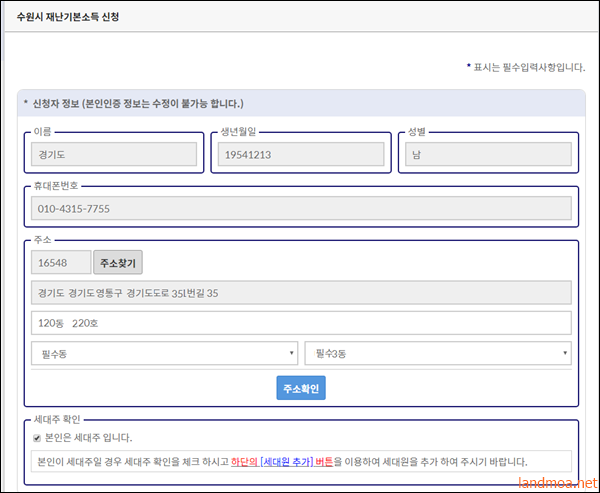Screen dimensions: 600x493
Task: Click the road address field 경기도도로 35번길
Action: (x=301, y=293)
